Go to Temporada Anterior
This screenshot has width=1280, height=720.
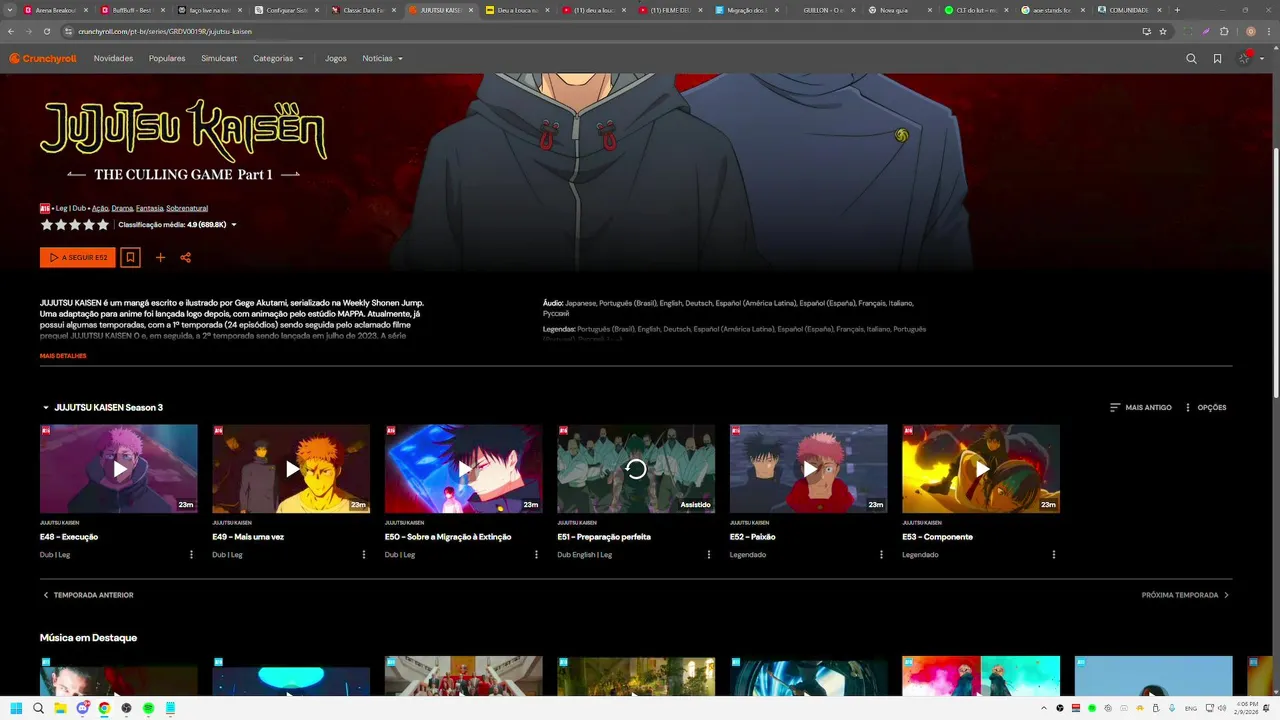[x=88, y=595]
